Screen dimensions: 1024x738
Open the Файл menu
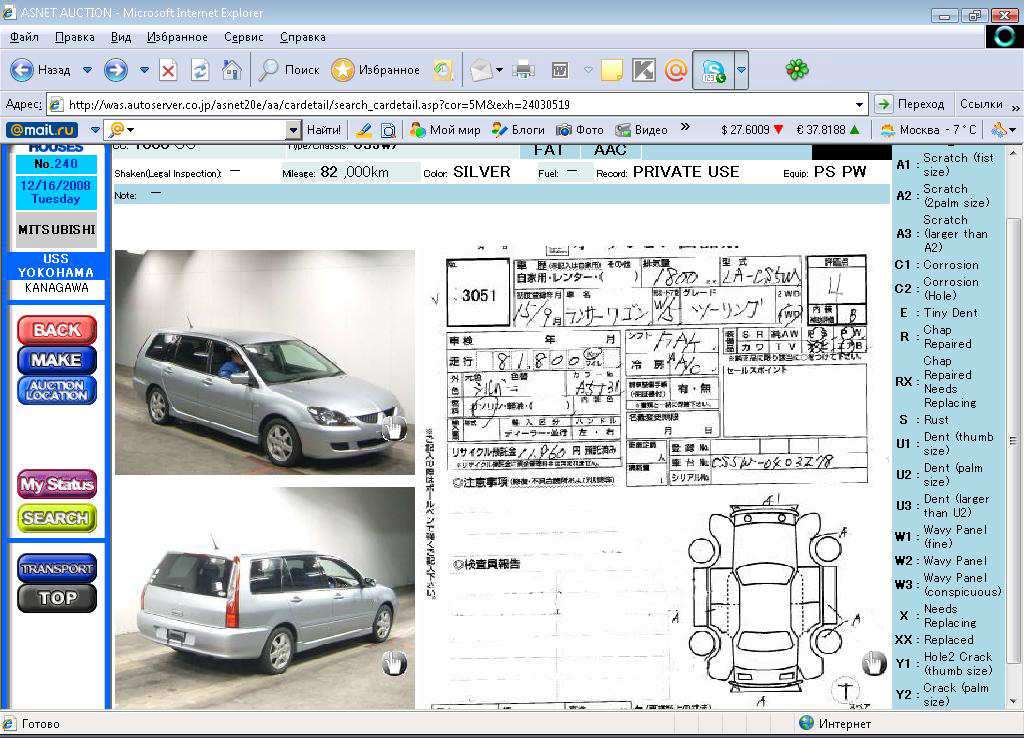click(24, 37)
